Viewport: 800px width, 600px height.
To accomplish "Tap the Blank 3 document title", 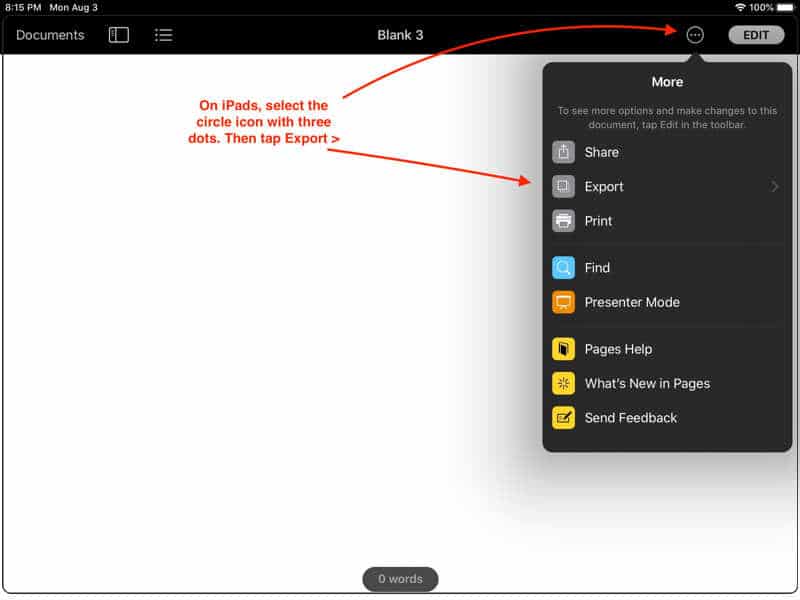I will coord(400,35).
